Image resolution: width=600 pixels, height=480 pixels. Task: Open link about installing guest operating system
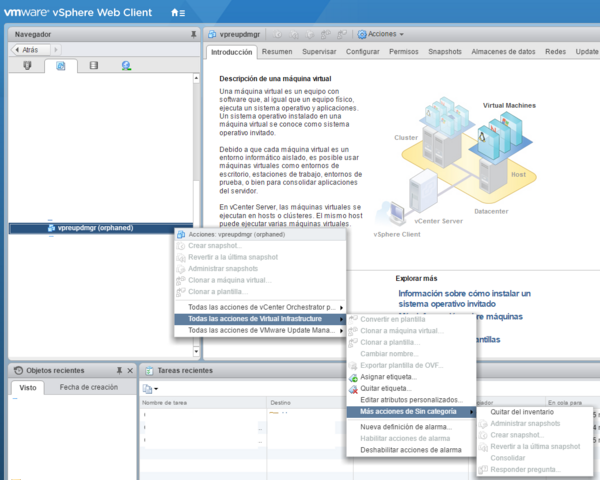(463, 298)
